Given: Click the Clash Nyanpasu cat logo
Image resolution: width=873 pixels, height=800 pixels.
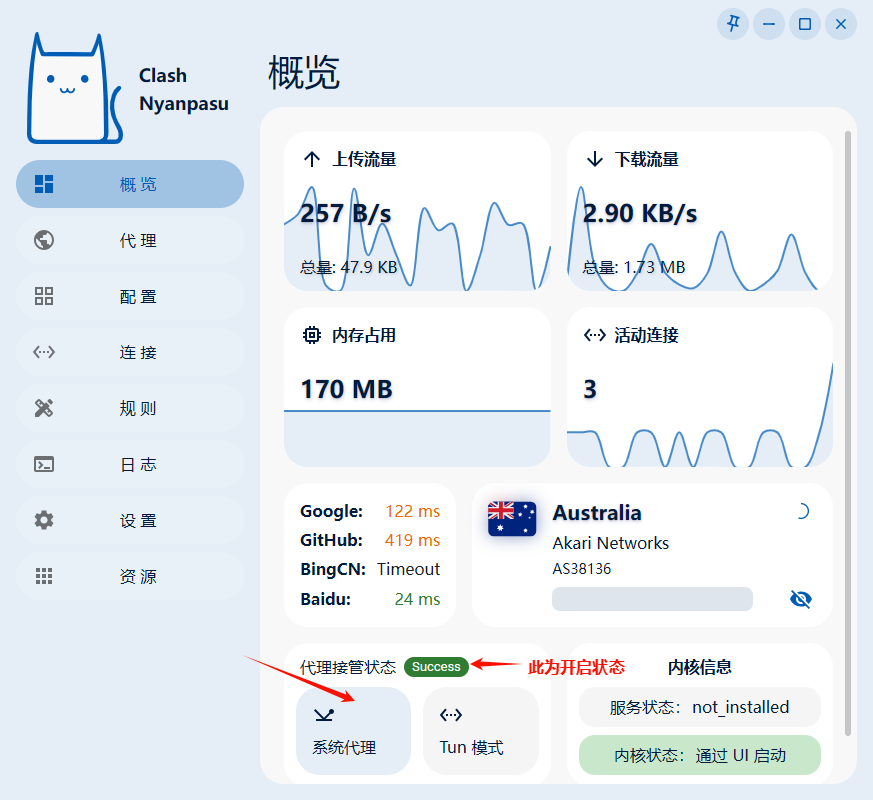Looking at the screenshot, I should (x=74, y=89).
